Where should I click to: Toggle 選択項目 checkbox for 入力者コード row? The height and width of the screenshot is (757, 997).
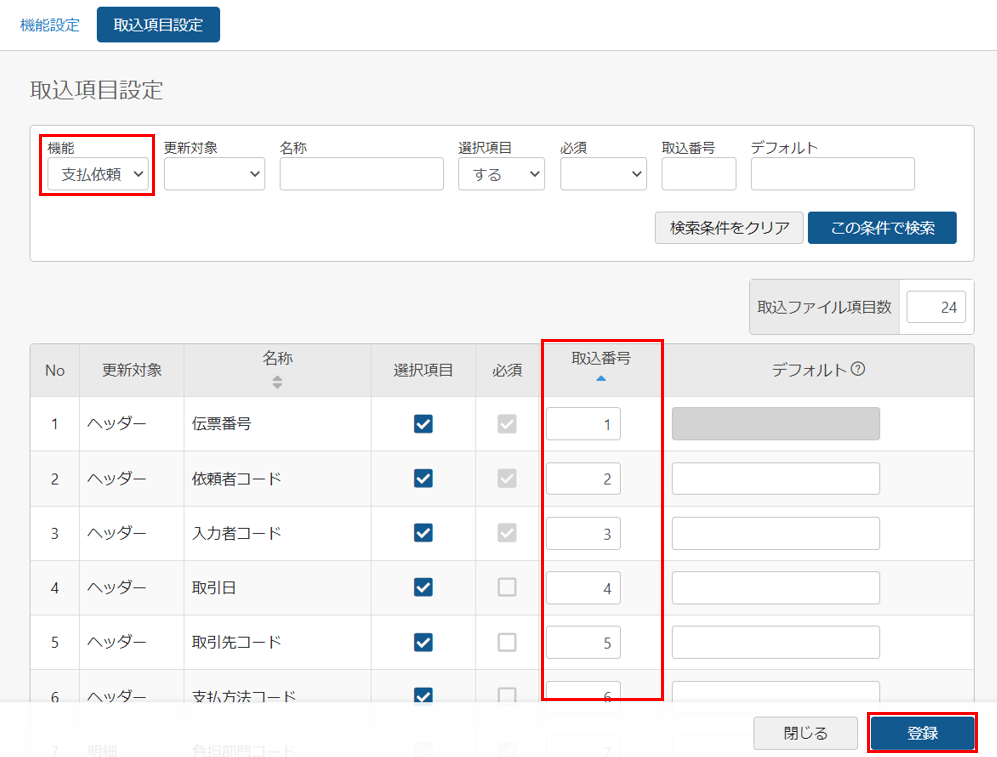[x=423, y=533]
